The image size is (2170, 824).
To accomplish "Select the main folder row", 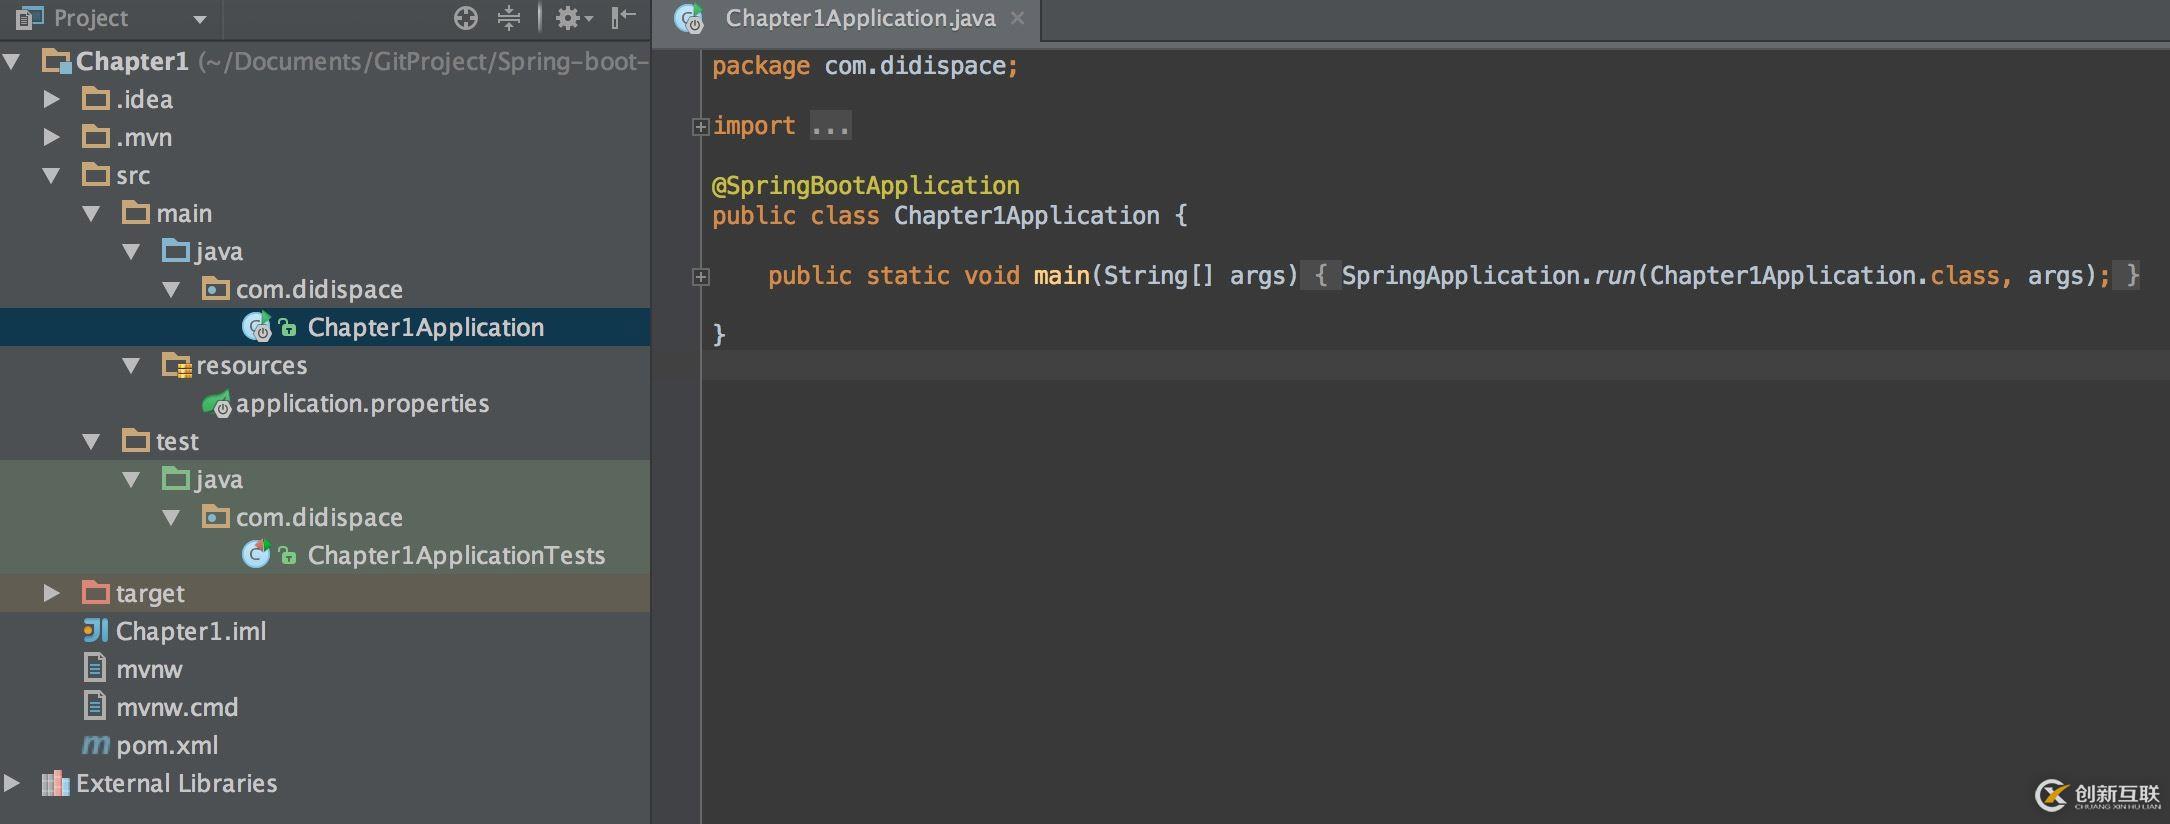I will point(325,213).
